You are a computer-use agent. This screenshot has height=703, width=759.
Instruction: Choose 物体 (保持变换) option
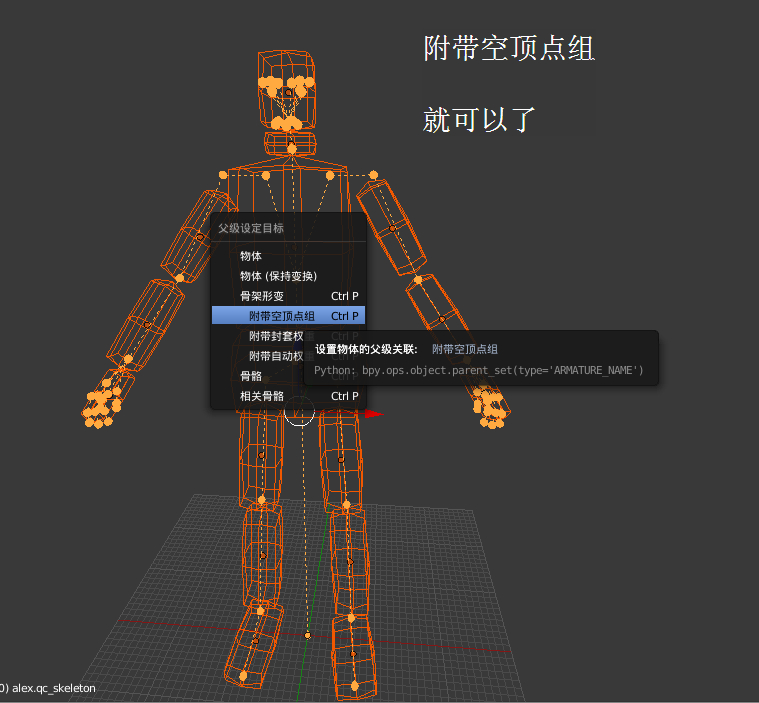coord(288,276)
